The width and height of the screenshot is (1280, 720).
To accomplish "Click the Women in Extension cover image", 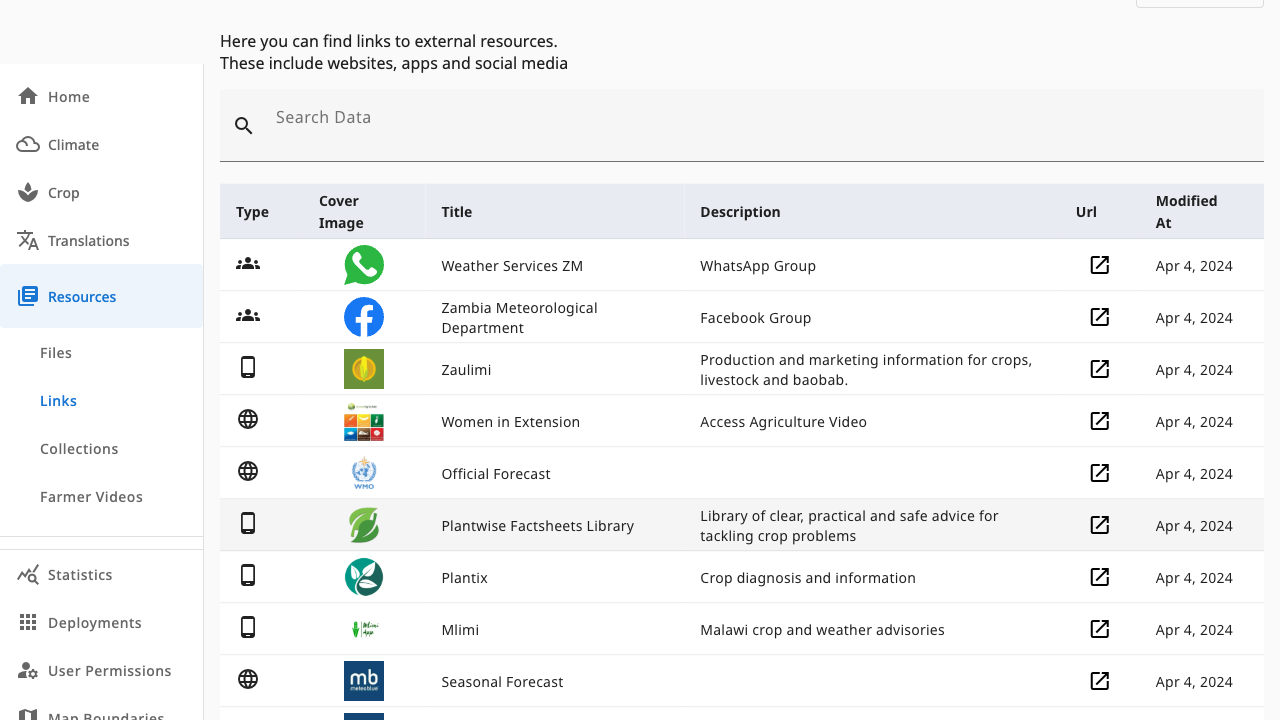I will tap(364, 421).
